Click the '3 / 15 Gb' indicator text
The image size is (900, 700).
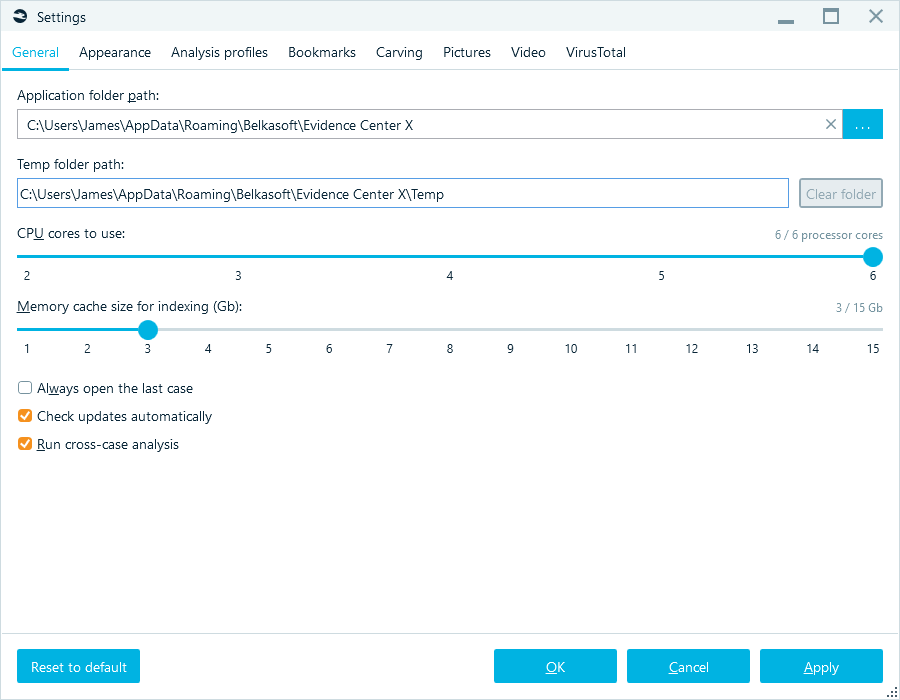859,308
